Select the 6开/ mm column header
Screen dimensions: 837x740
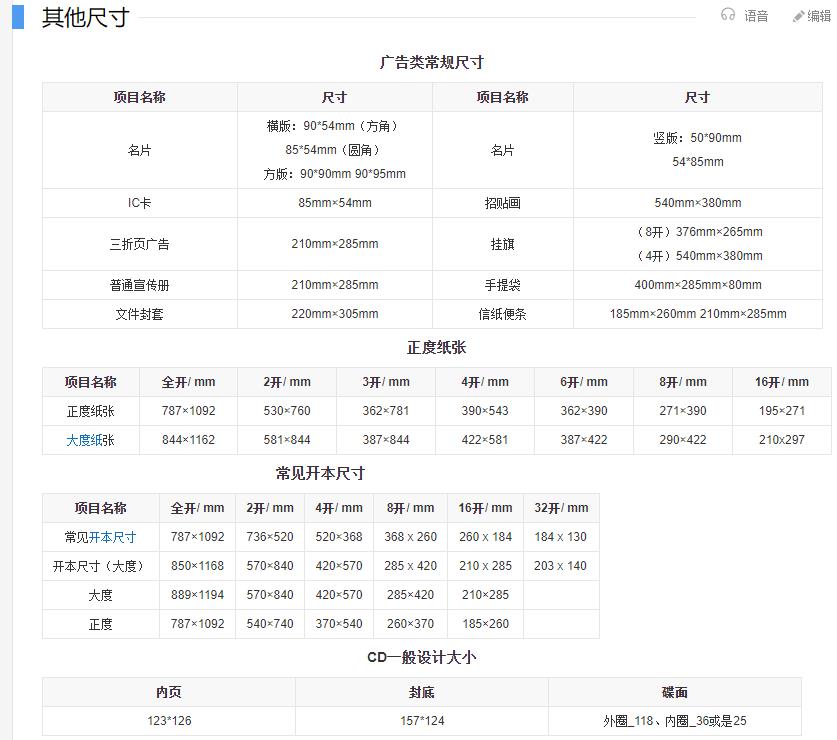pos(584,382)
